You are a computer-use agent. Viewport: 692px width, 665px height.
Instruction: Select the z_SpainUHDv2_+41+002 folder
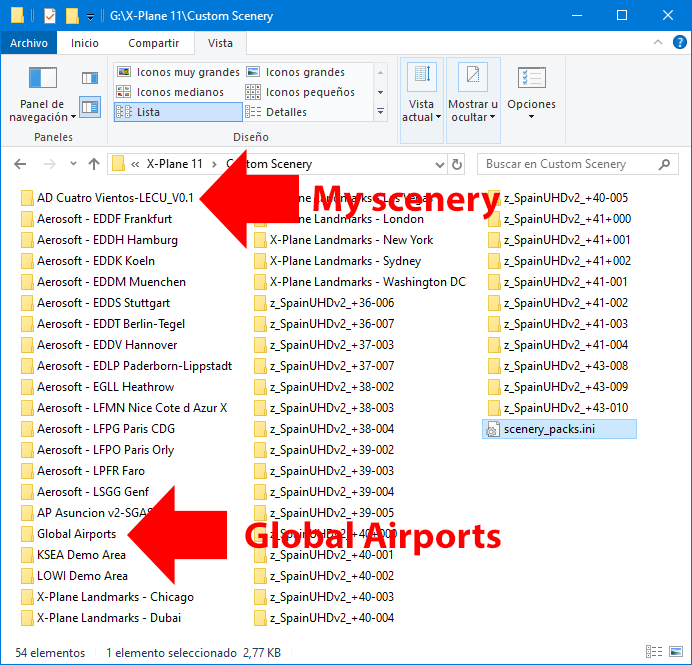[x=560, y=261]
